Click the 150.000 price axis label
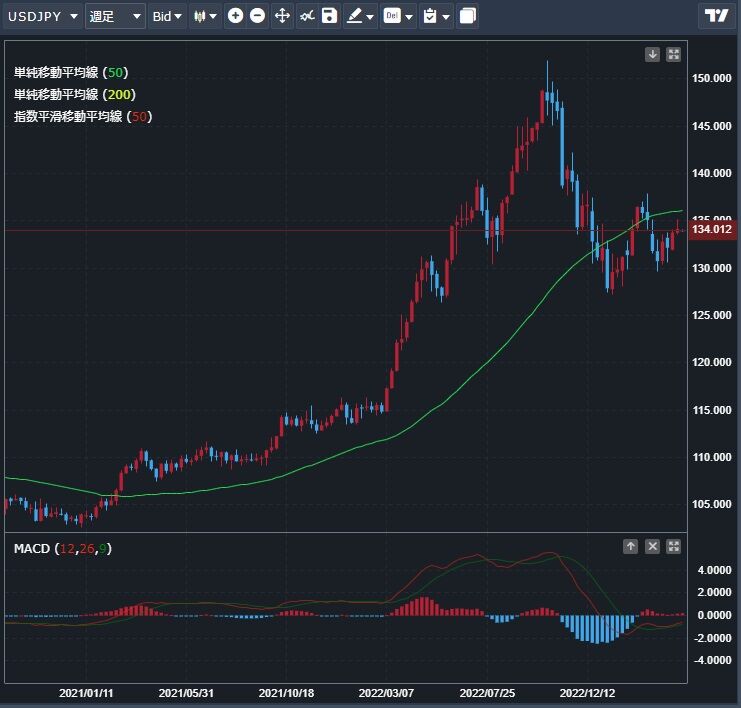The image size is (741, 708). coord(711,78)
